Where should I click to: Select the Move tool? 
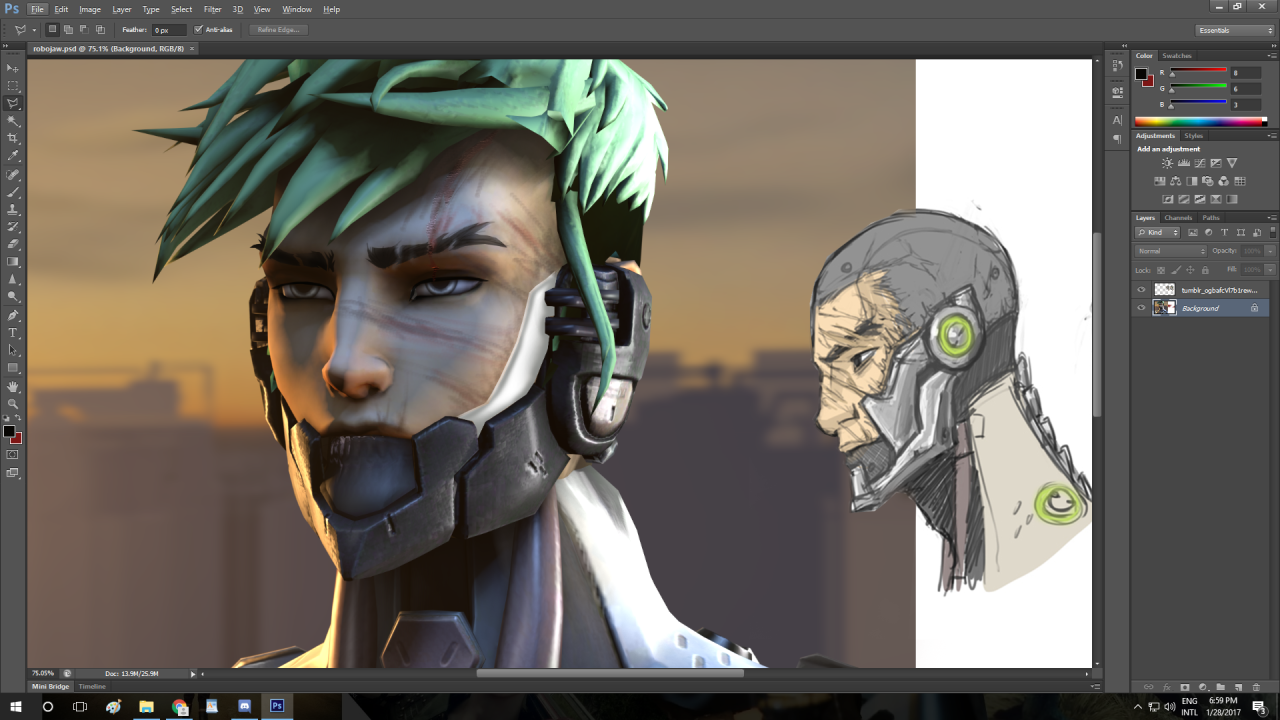click(13, 68)
